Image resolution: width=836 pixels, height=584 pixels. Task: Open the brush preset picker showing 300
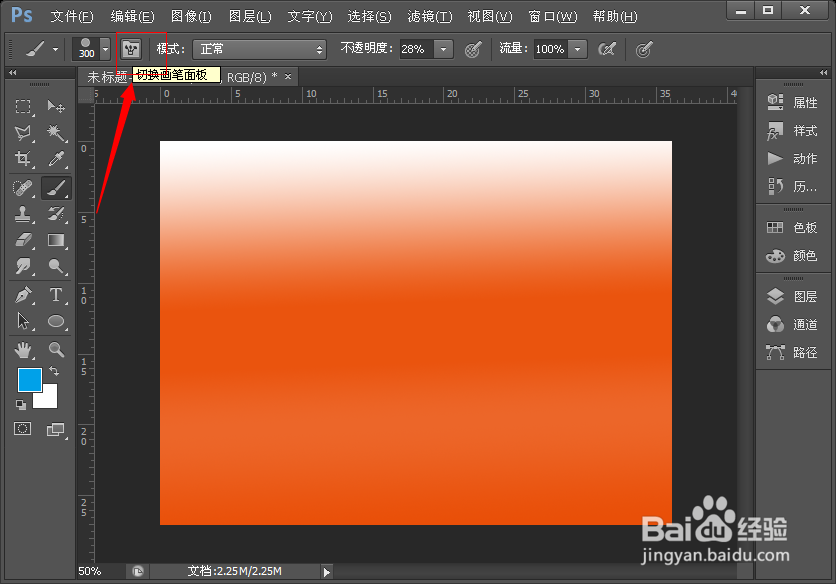tap(91, 49)
